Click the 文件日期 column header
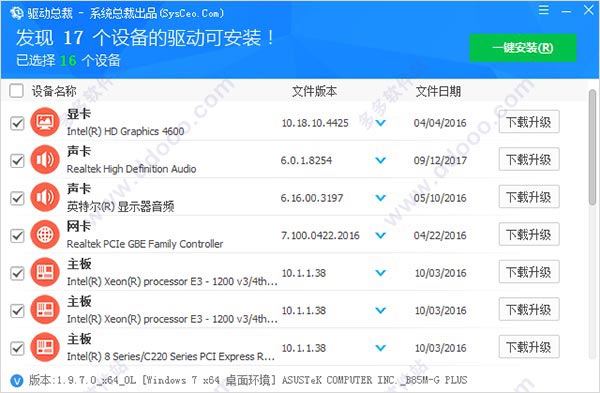 click(x=438, y=91)
